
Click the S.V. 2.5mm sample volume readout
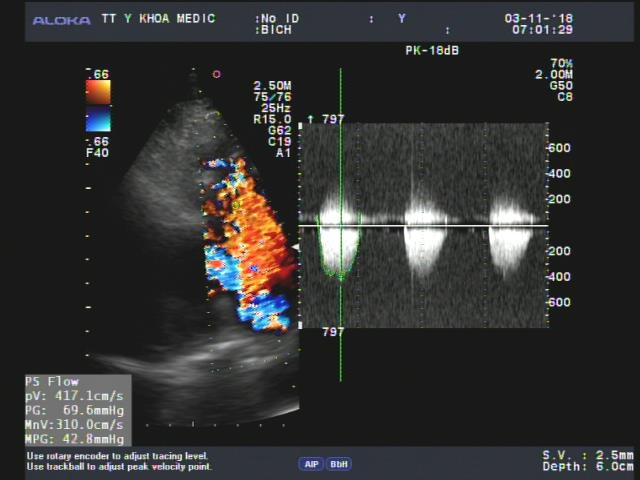pos(587,455)
